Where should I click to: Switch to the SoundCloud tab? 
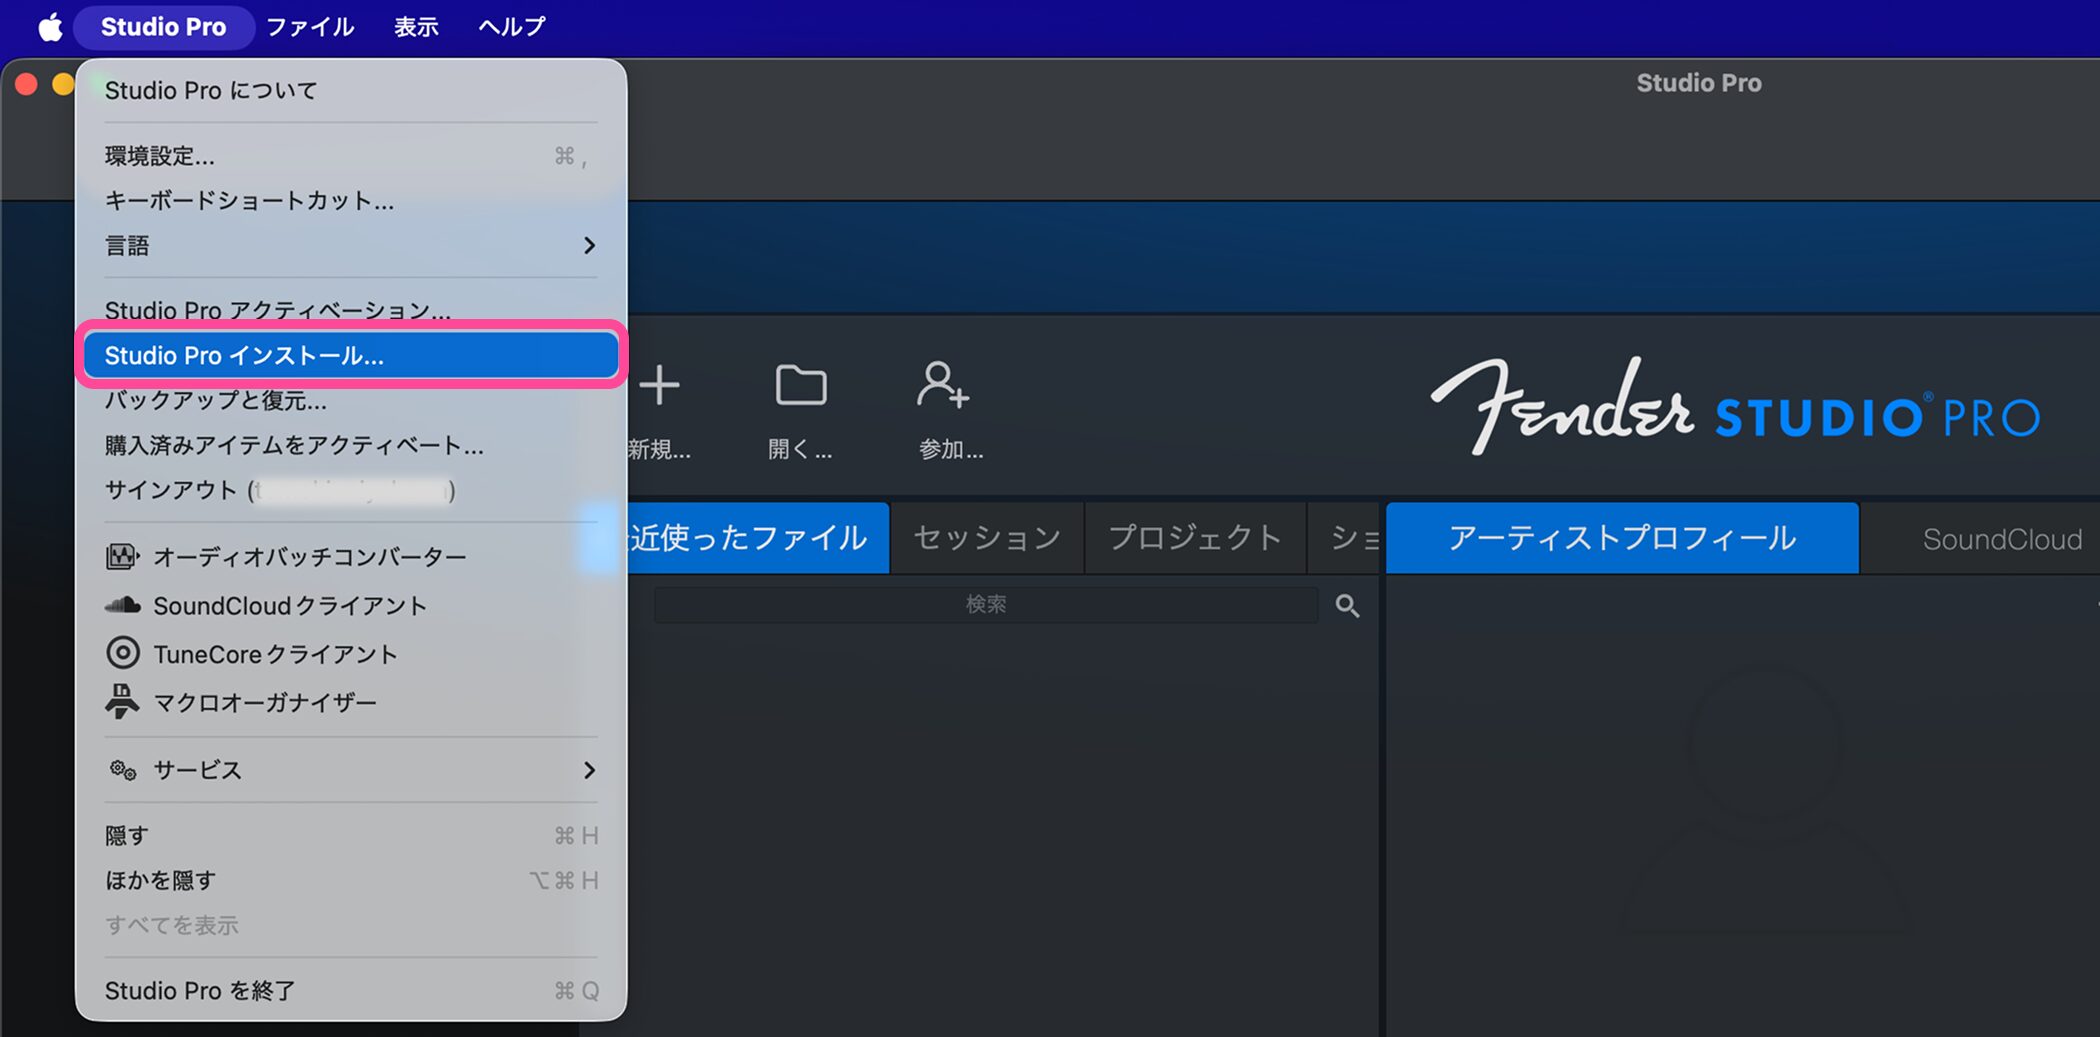click(2001, 539)
